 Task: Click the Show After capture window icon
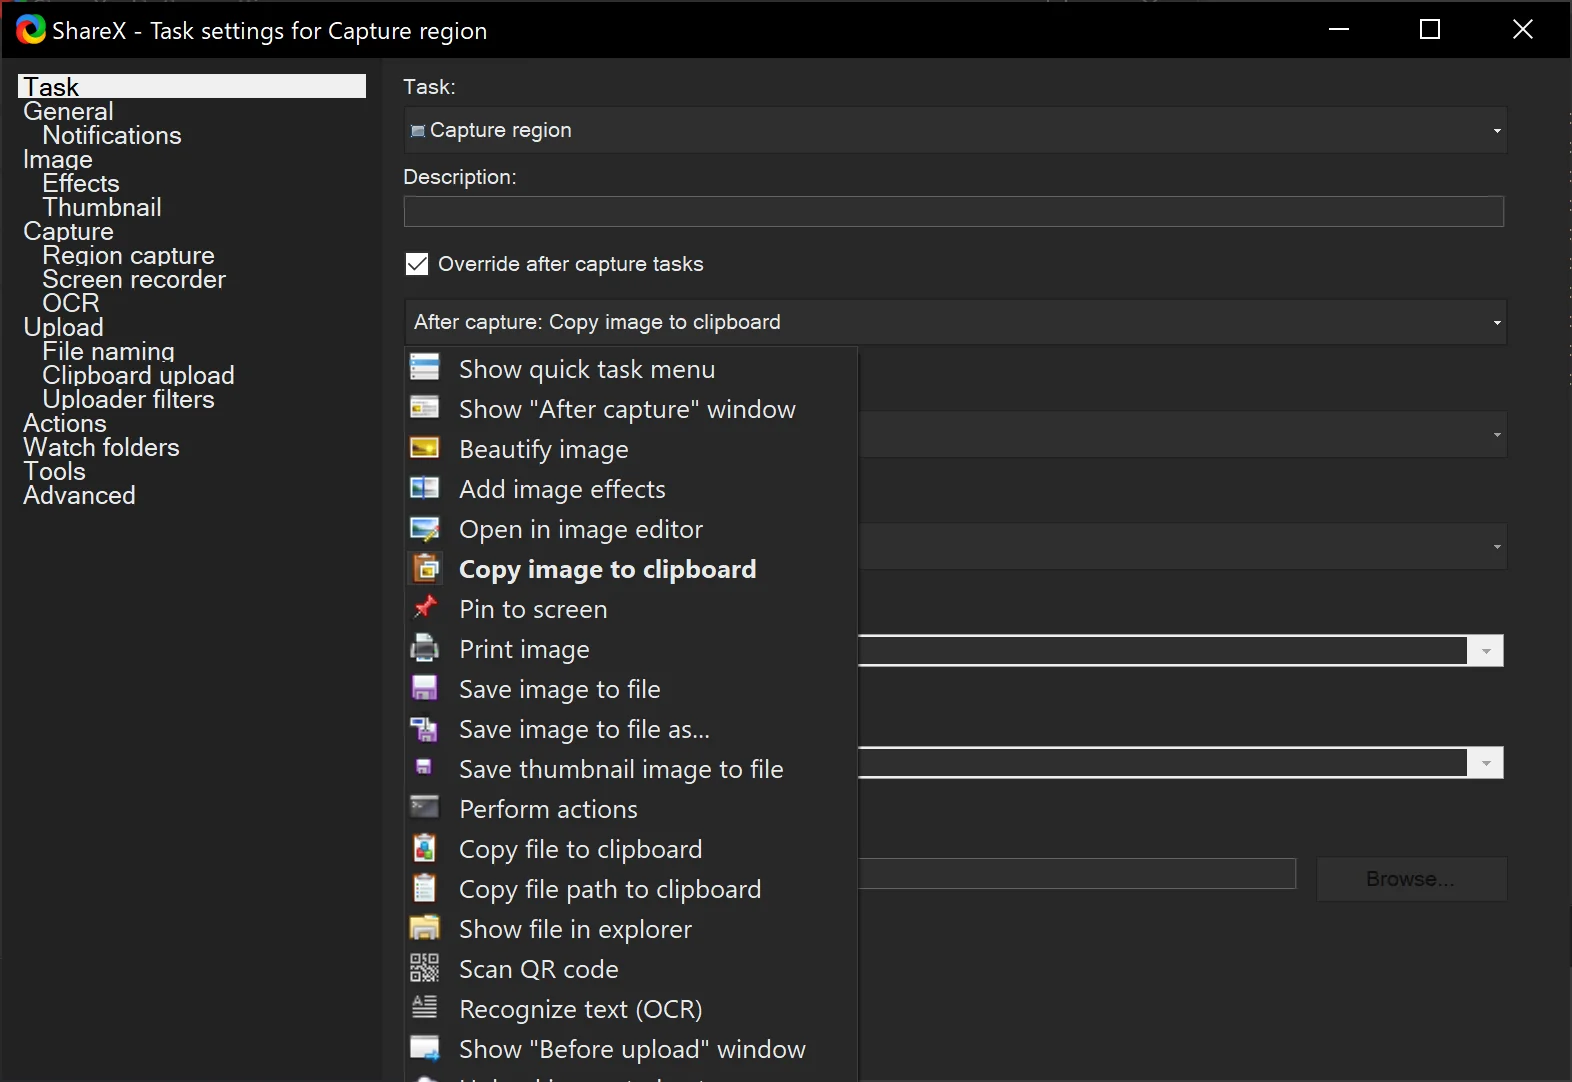(x=425, y=408)
